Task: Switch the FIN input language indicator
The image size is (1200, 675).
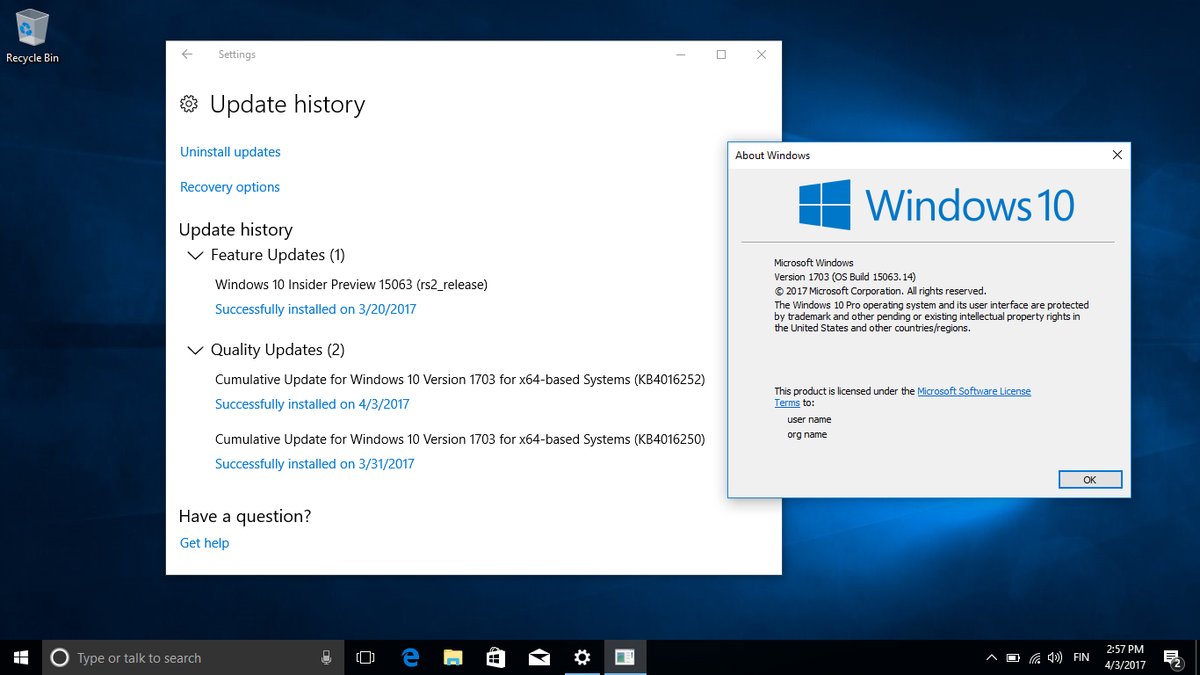Action: pos(1081,657)
